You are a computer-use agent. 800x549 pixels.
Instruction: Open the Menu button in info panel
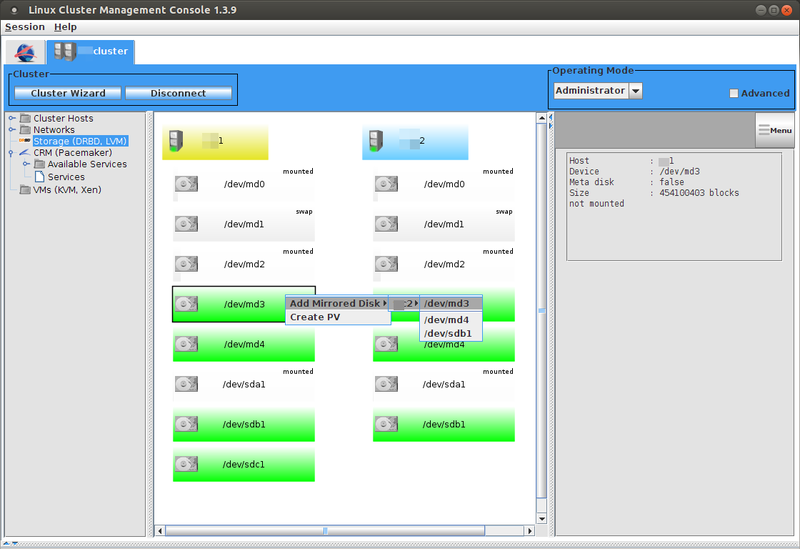[x=774, y=131]
